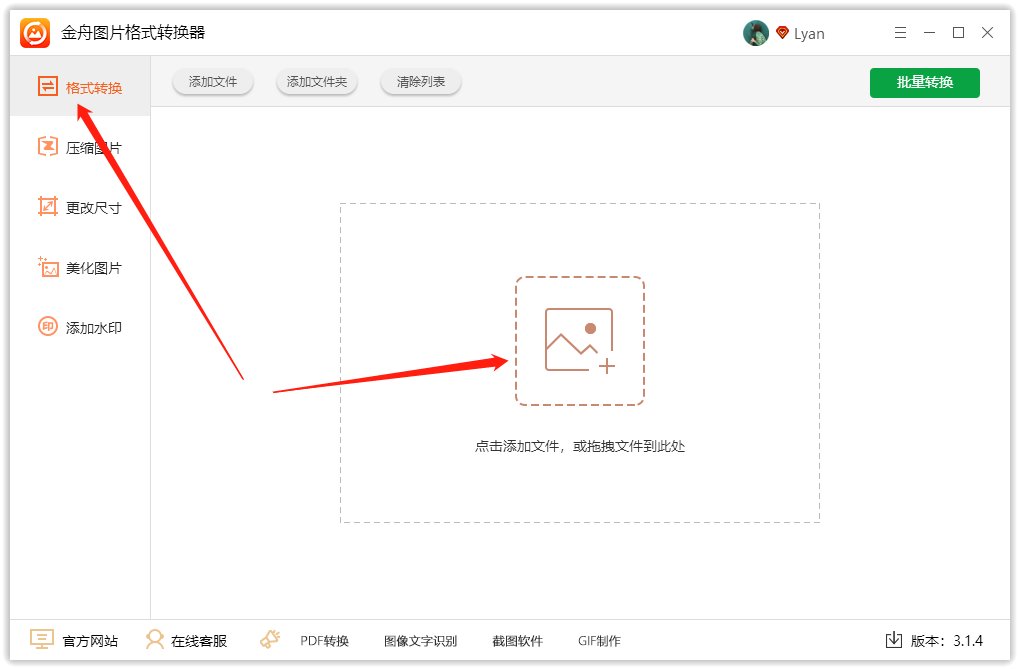Select the 添加水印 watermark tool
The height and width of the screenshot is (670, 1020).
[x=80, y=327]
